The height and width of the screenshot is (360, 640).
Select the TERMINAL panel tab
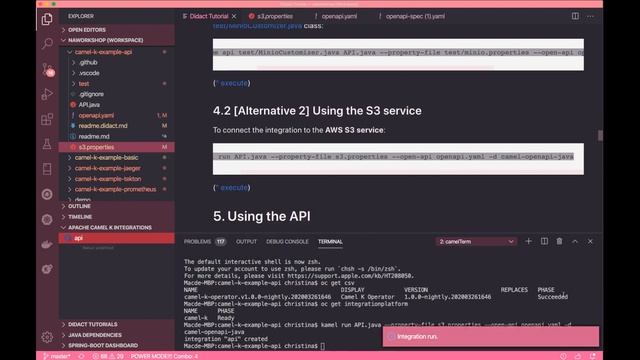click(x=330, y=242)
